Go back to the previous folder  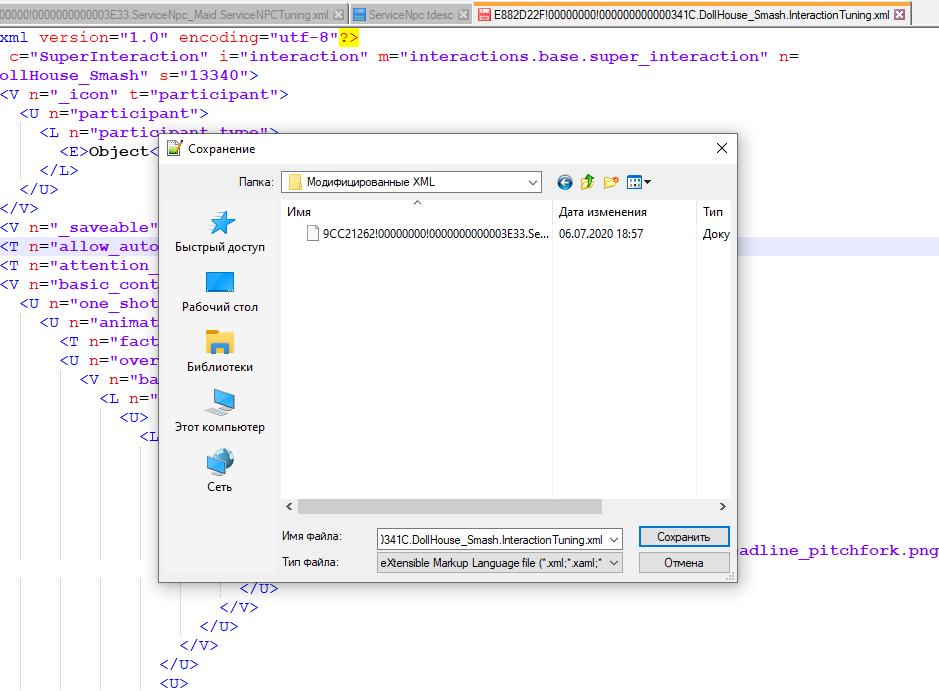[x=565, y=182]
